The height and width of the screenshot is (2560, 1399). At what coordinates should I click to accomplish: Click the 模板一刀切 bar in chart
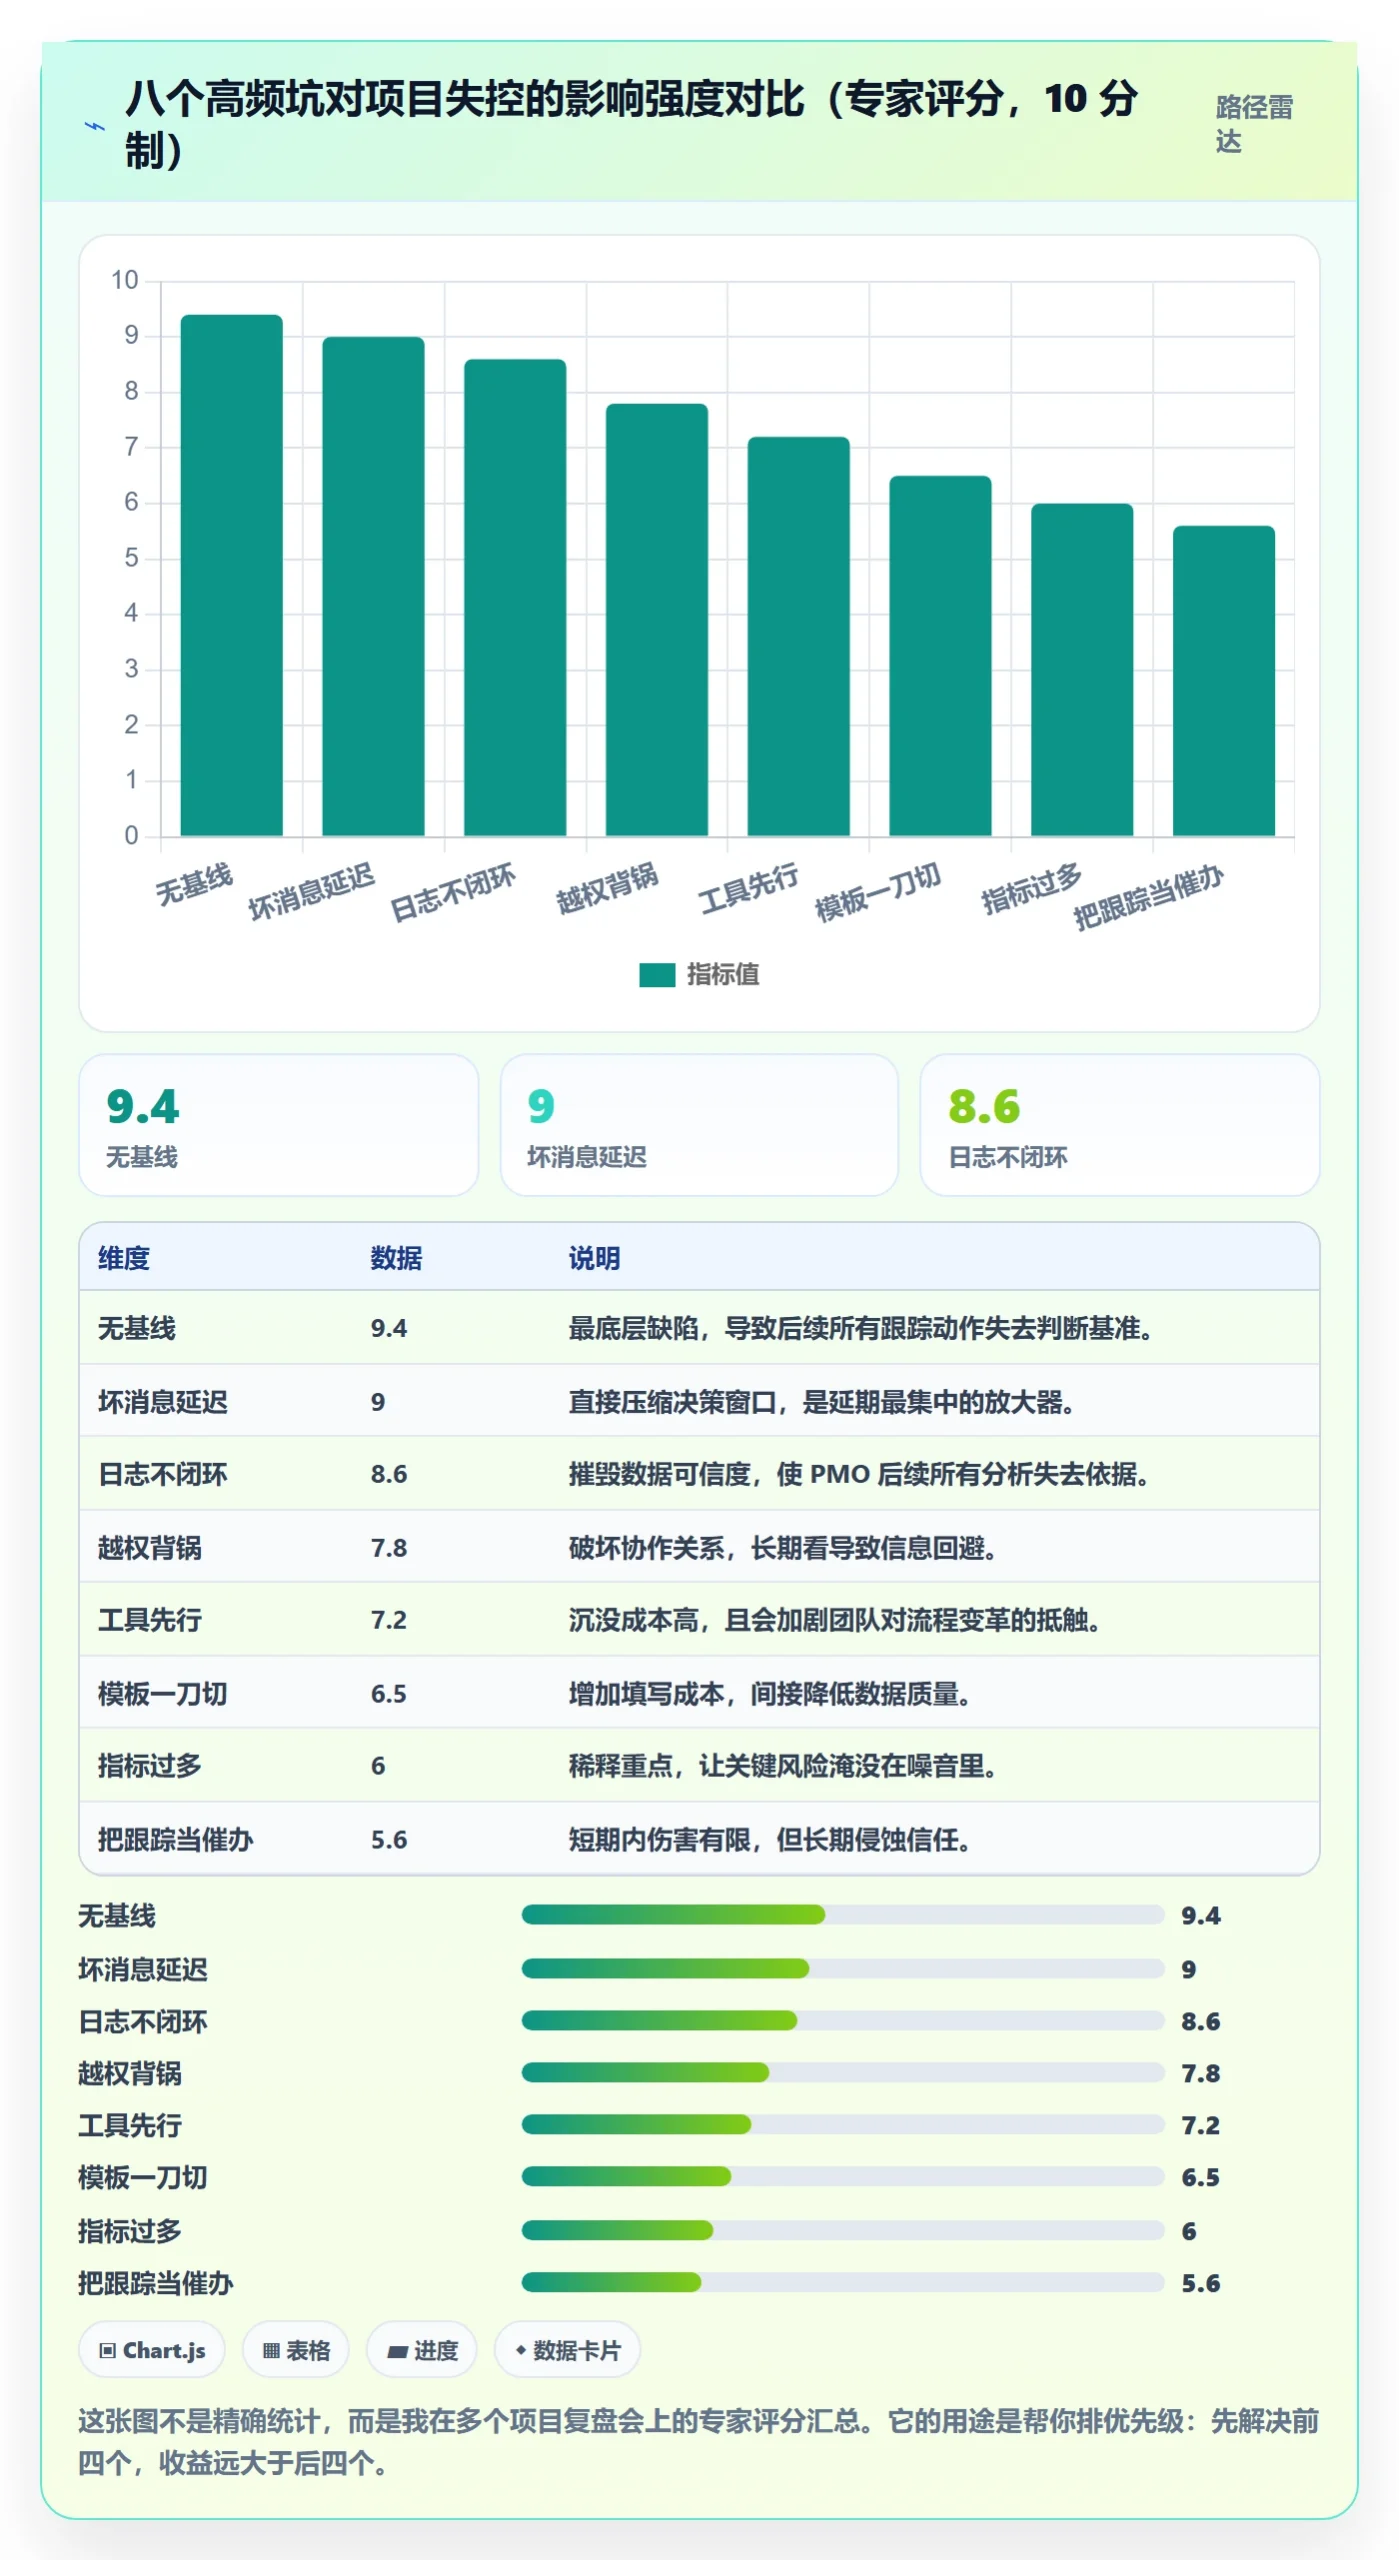pyautogui.click(x=940, y=656)
